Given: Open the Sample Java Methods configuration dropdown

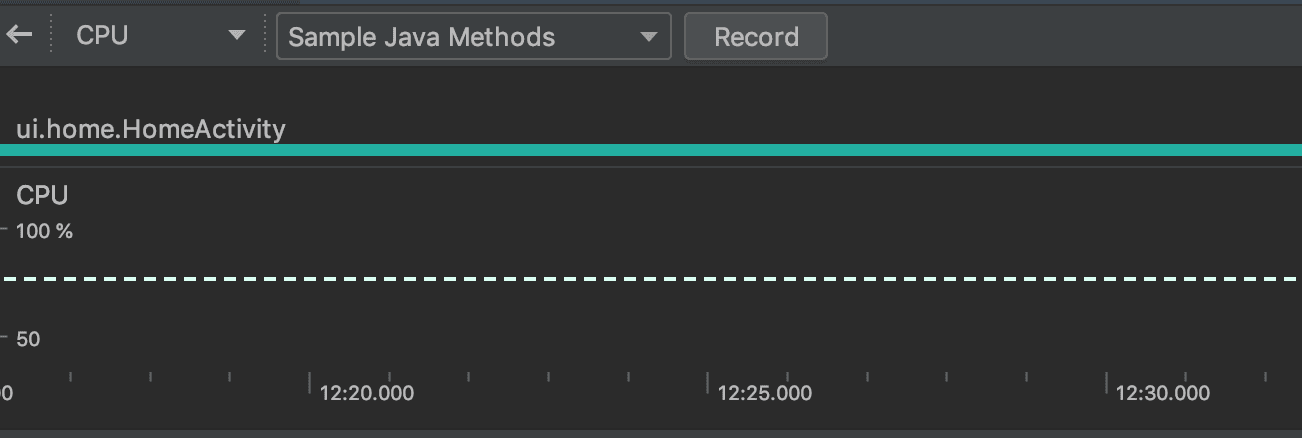Looking at the screenshot, I should tap(473, 37).
